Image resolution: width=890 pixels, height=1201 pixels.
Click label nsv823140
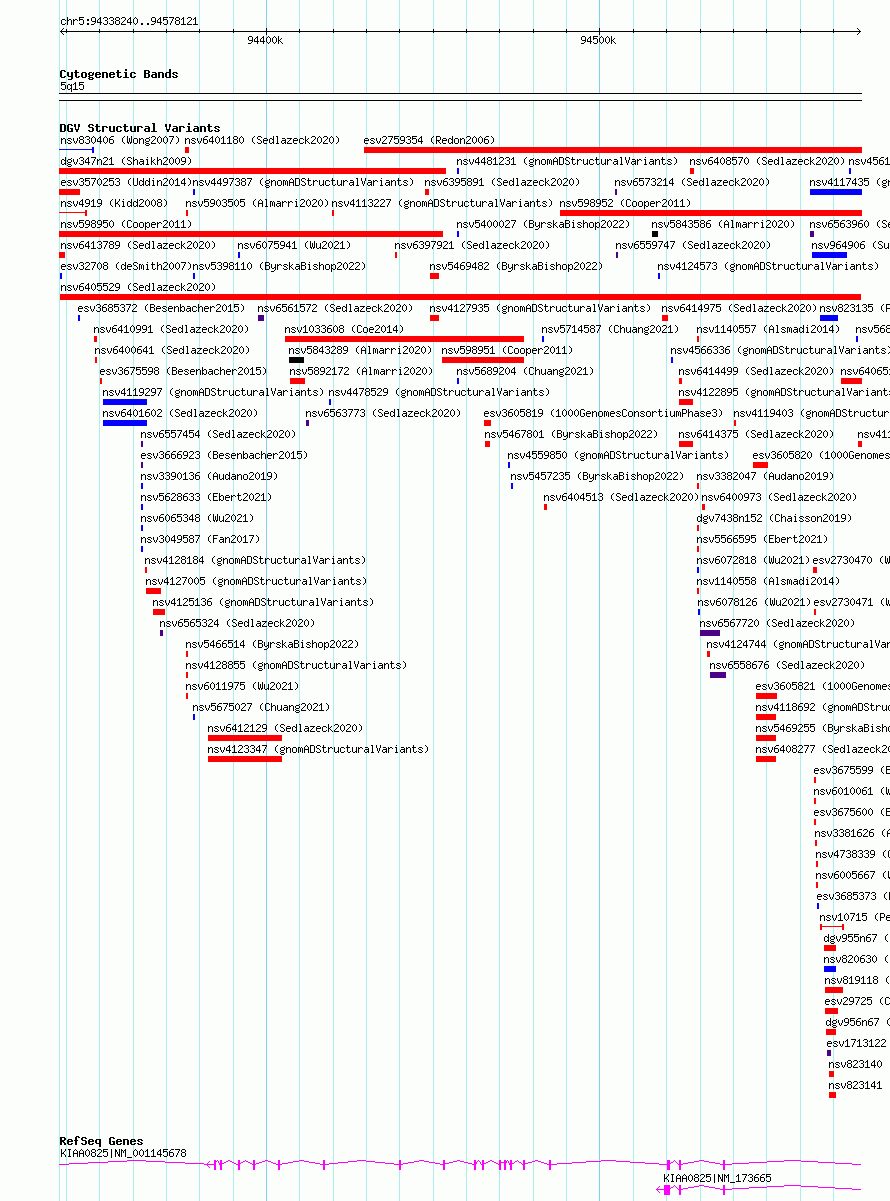[x=856, y=1064]
